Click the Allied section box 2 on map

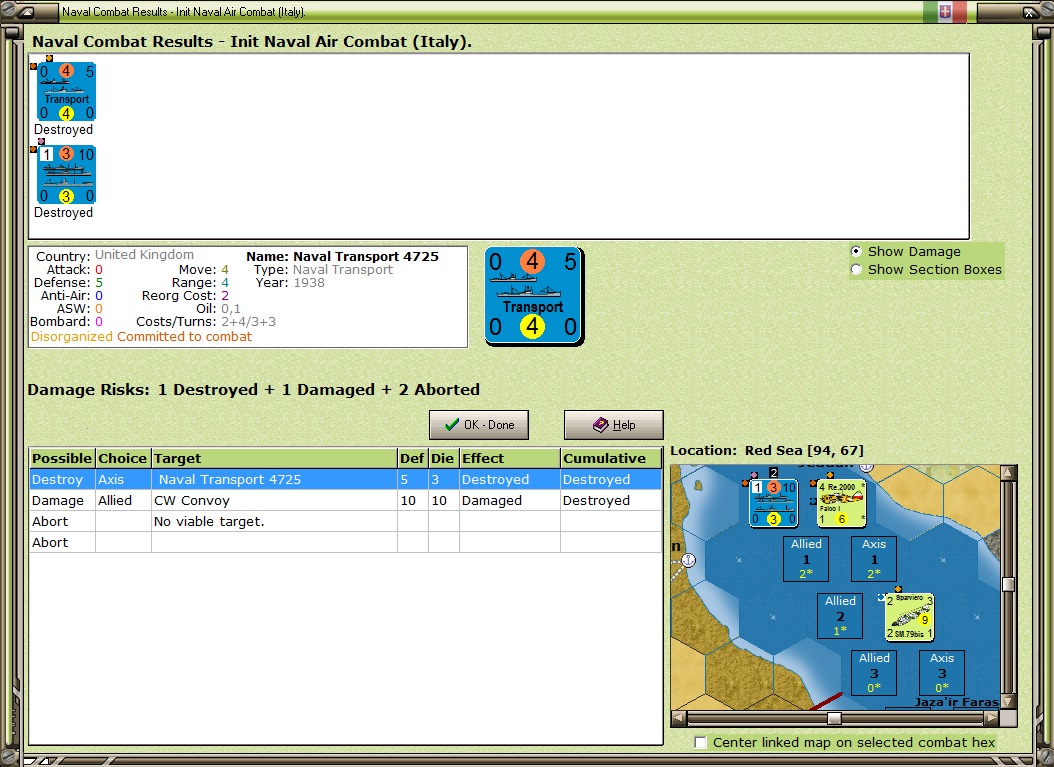(x=840, y=616)
